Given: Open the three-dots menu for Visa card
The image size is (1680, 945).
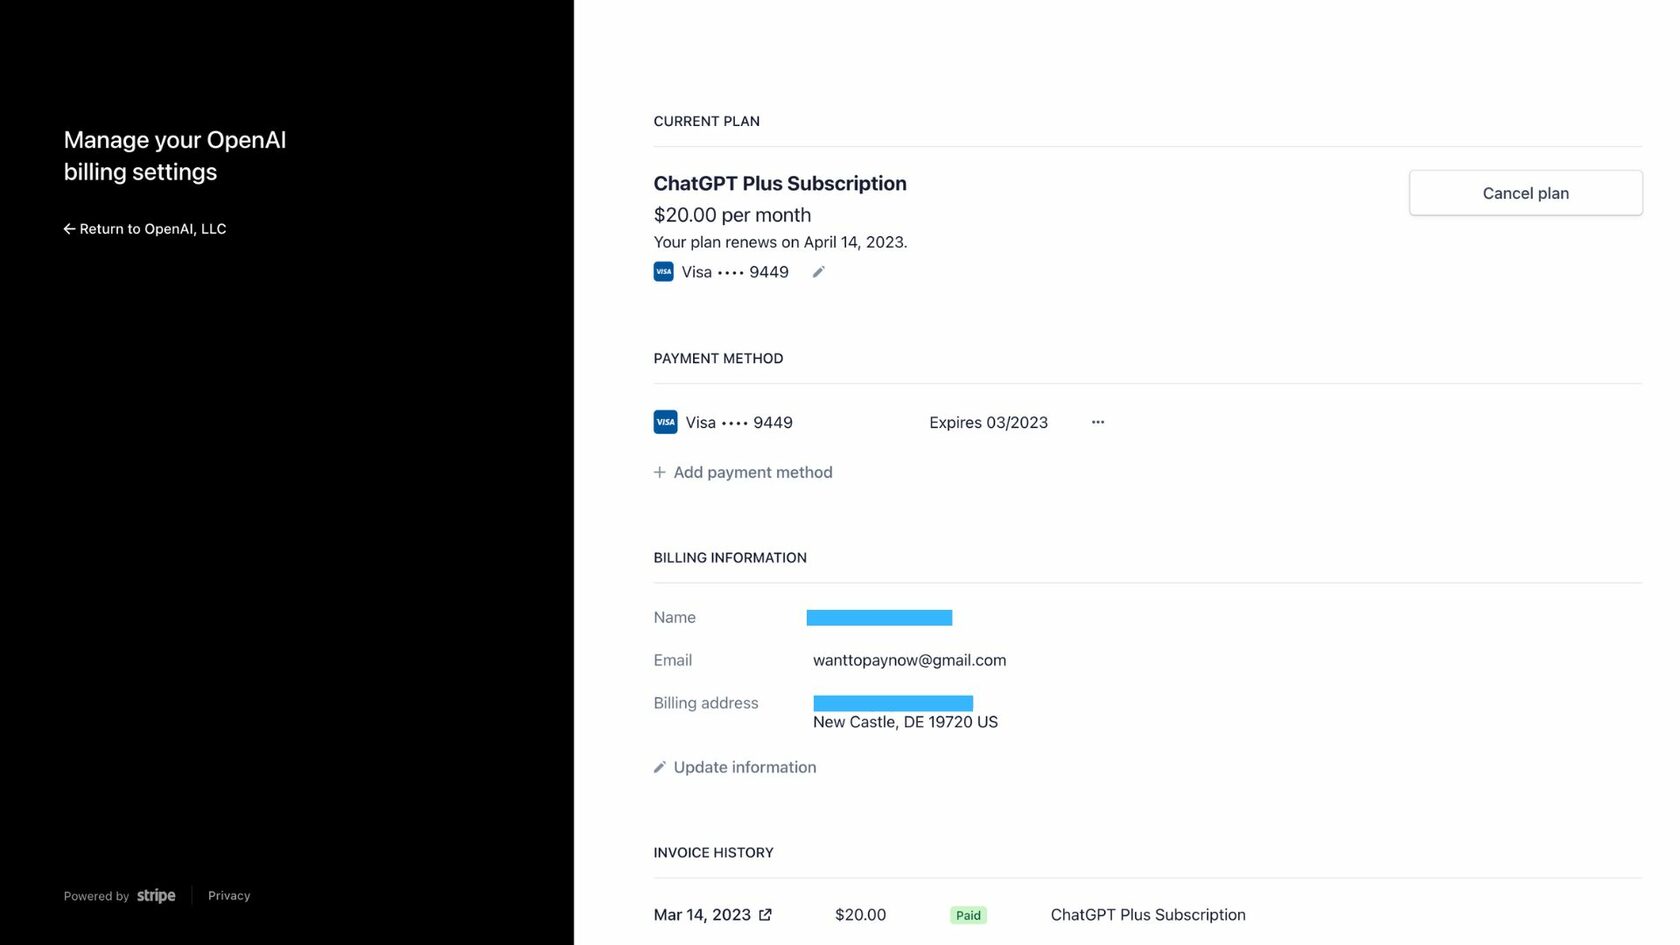Looking at the screenshot, I should click(x=1098, y=422).
